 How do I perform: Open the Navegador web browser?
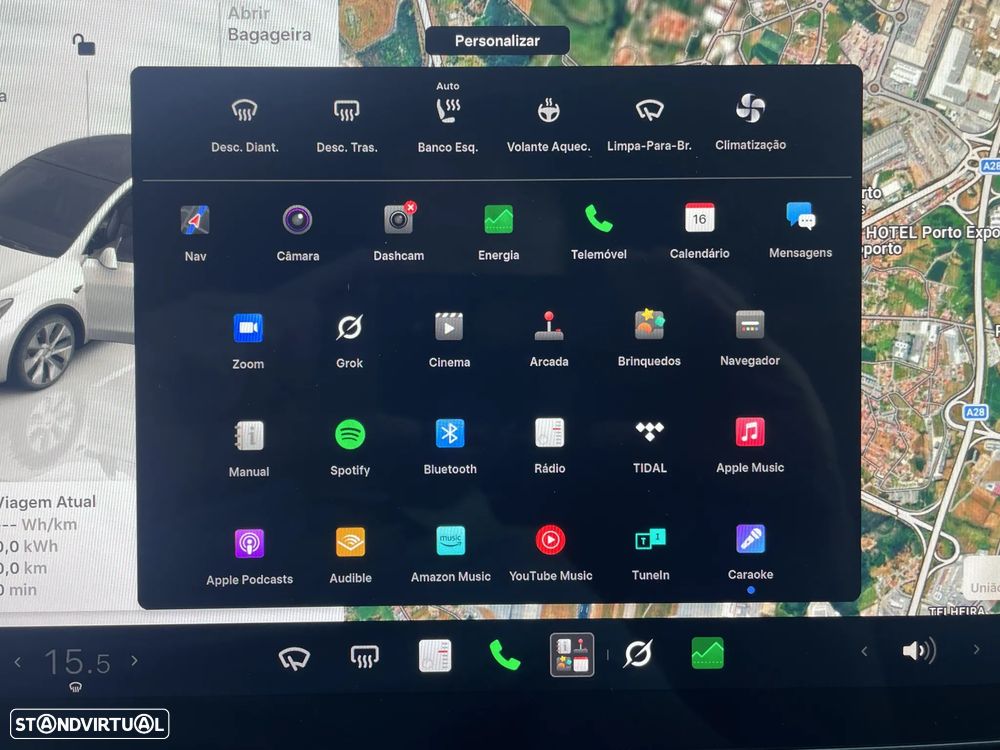750,338
